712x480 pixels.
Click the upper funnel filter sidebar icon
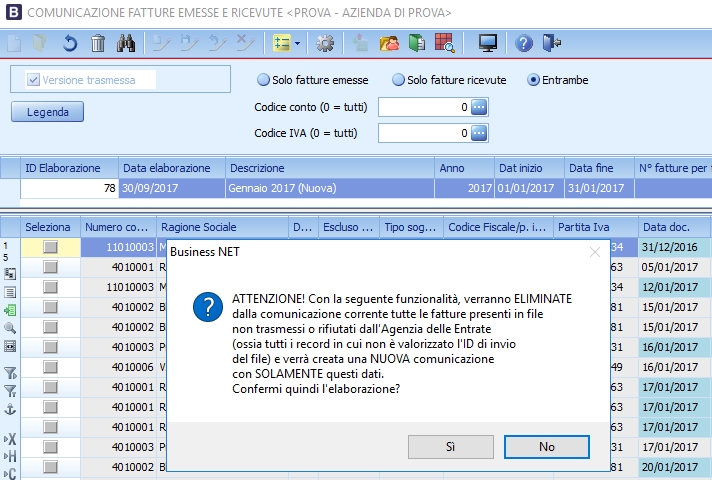coord(10,373)
